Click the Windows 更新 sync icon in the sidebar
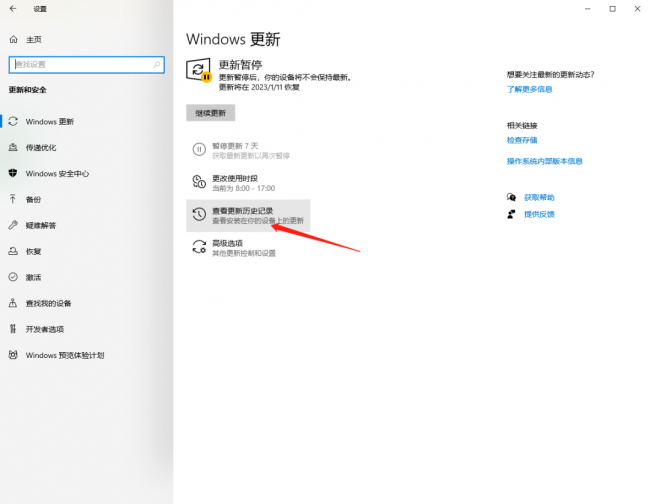 click(13, 121)
